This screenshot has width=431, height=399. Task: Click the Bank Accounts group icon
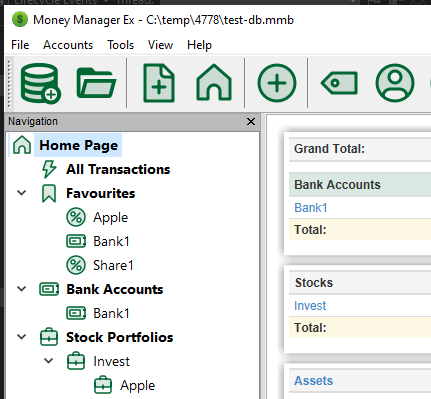[49, 289]
